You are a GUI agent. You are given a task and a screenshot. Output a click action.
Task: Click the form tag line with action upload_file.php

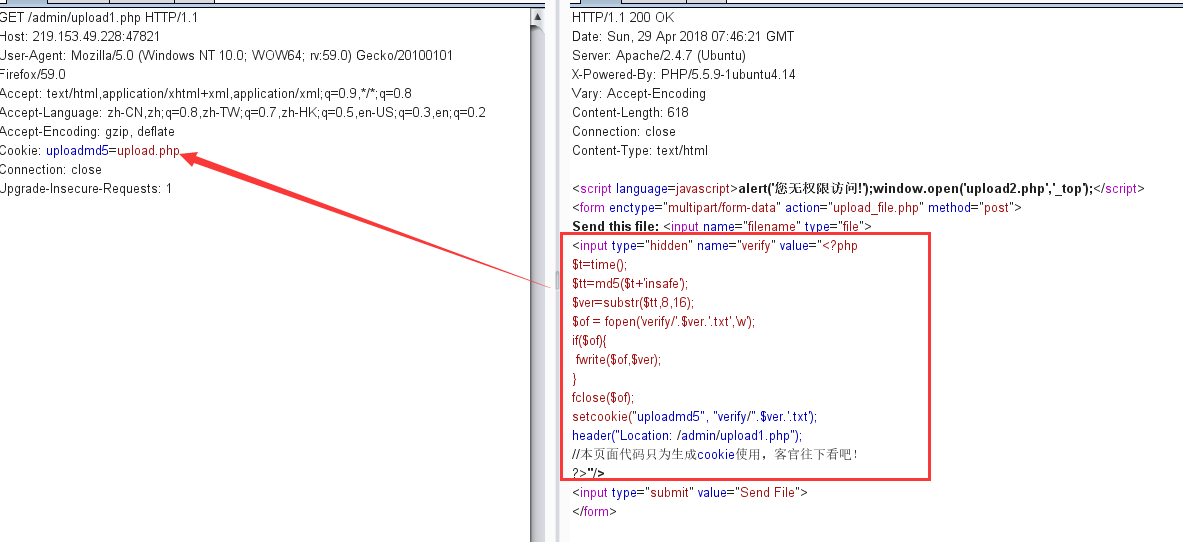797,208
